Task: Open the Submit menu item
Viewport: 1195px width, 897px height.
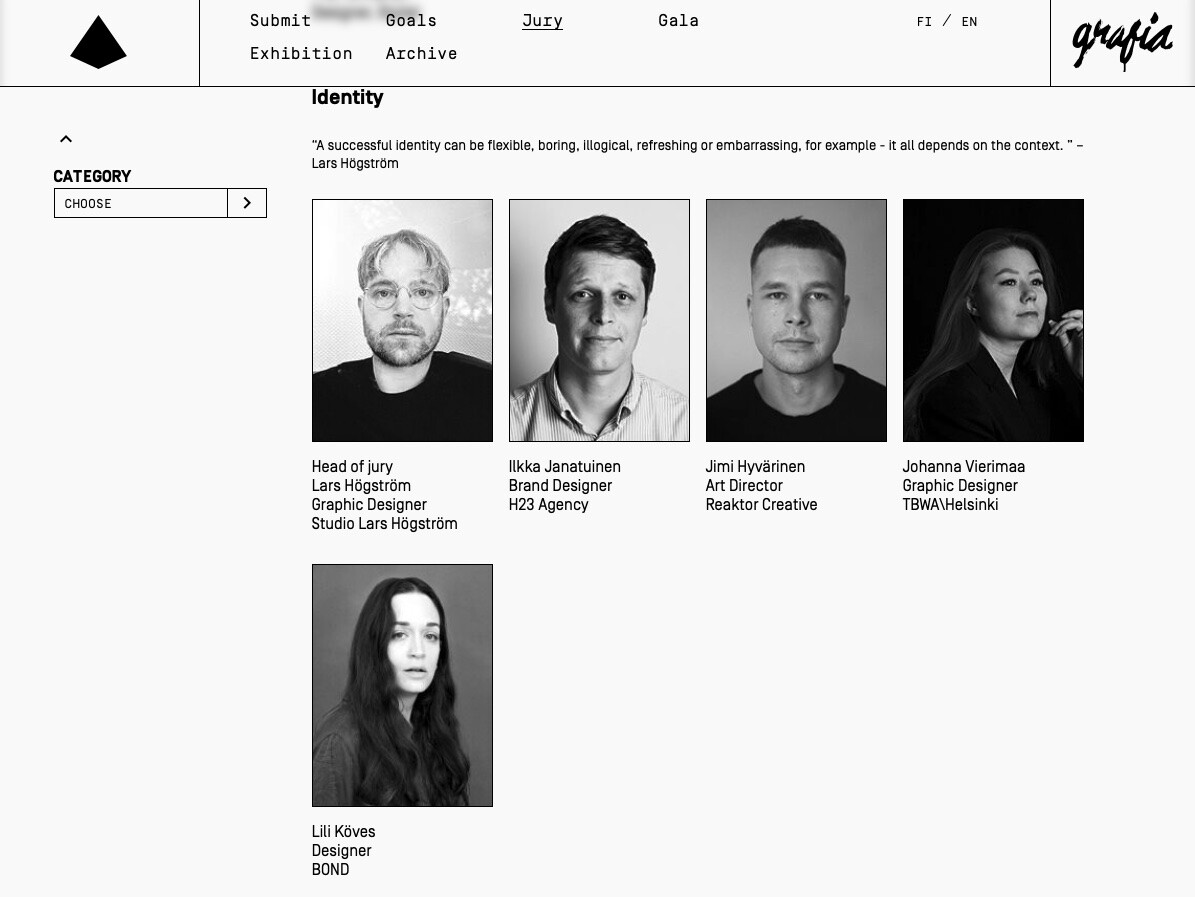Action: pos(280,21)
